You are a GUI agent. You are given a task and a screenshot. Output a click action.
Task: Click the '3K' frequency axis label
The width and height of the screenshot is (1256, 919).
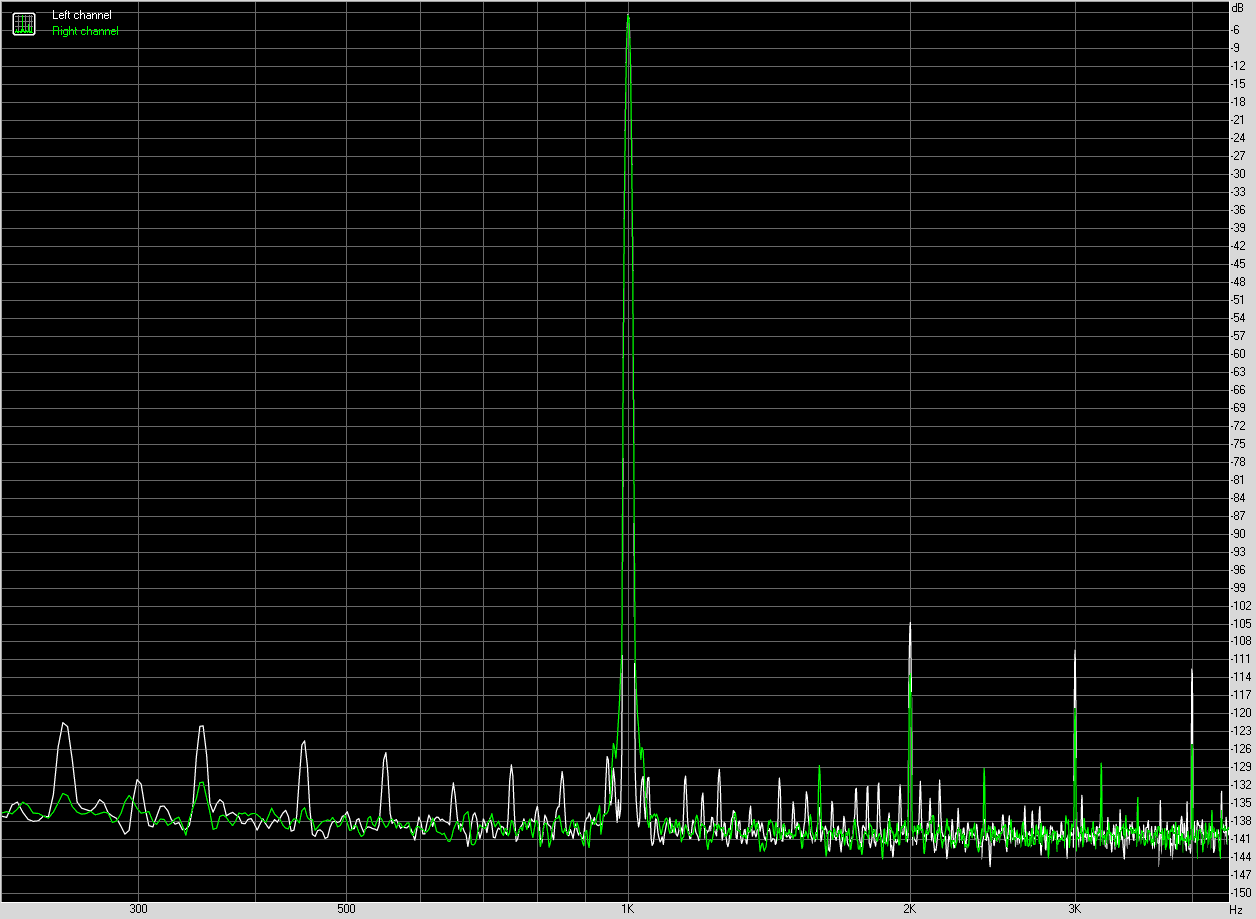1075,909
